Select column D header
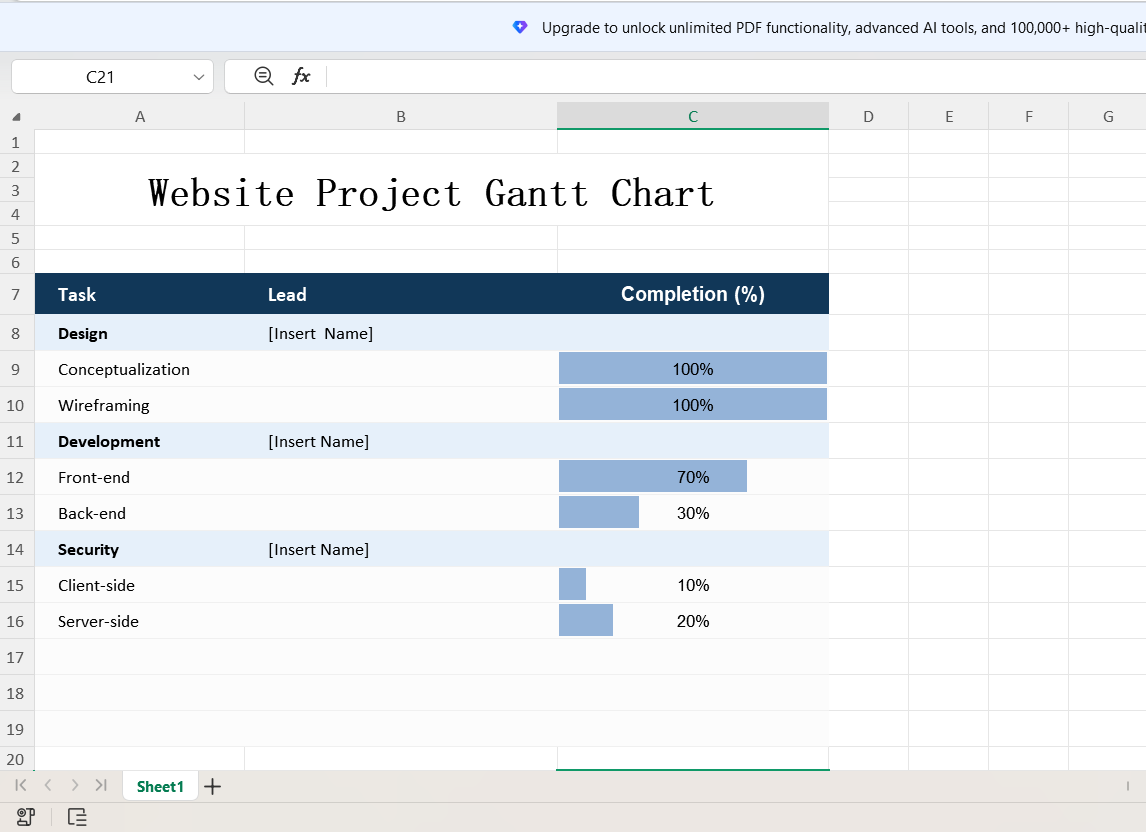This screenshot has height=832, width=1146. tap(868, 117)
